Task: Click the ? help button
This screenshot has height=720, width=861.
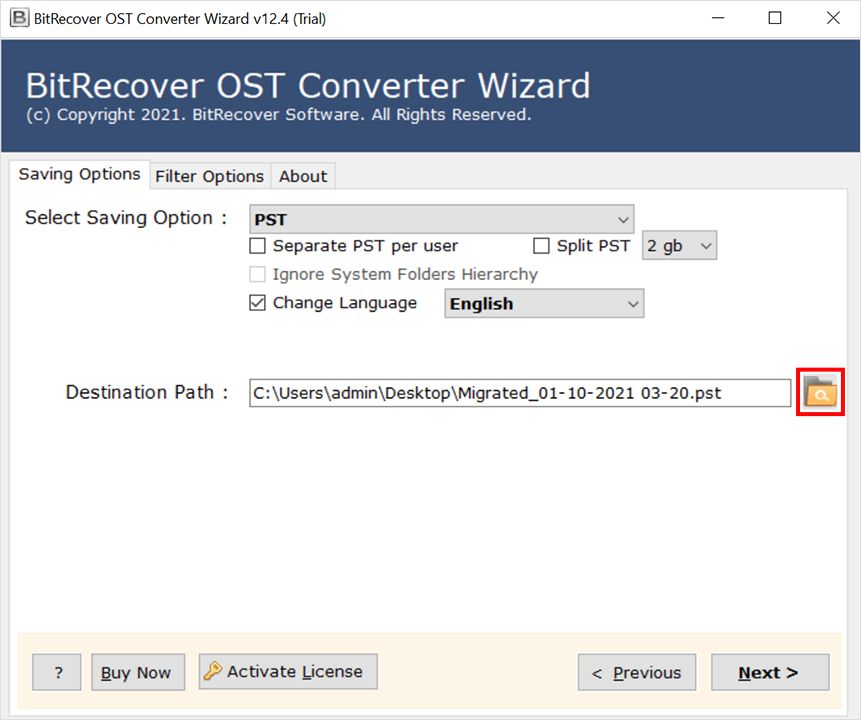Action: point(57,672)
